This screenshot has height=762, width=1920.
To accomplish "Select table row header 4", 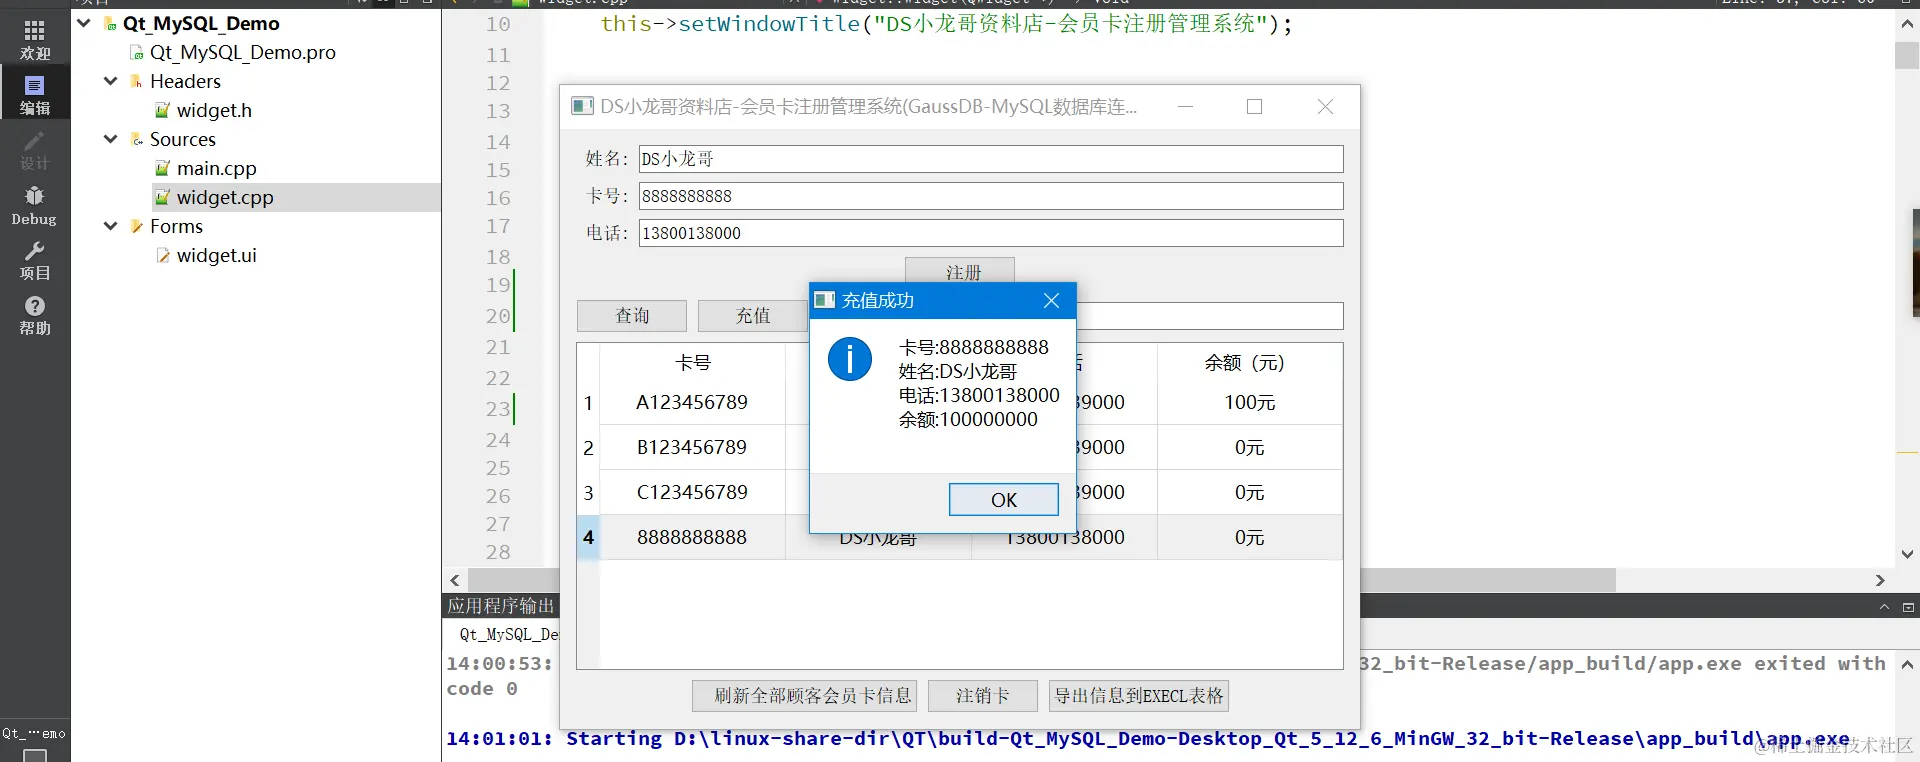I will [588, 537].
